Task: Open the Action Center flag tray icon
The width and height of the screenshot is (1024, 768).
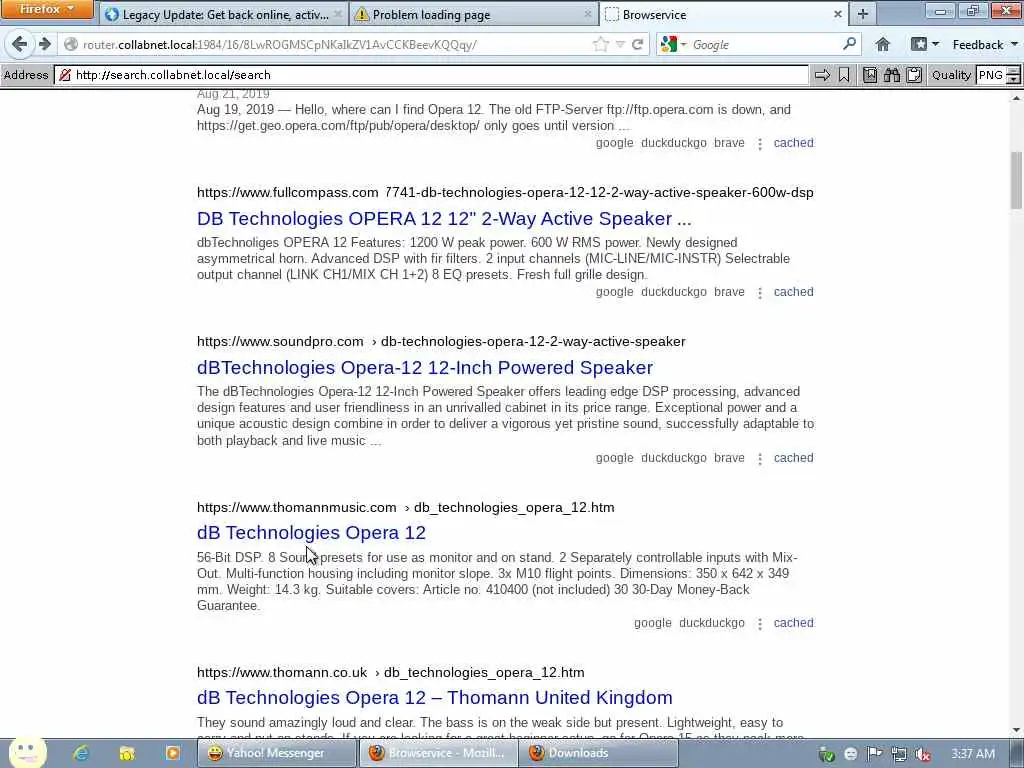Action: pos(874,754)
